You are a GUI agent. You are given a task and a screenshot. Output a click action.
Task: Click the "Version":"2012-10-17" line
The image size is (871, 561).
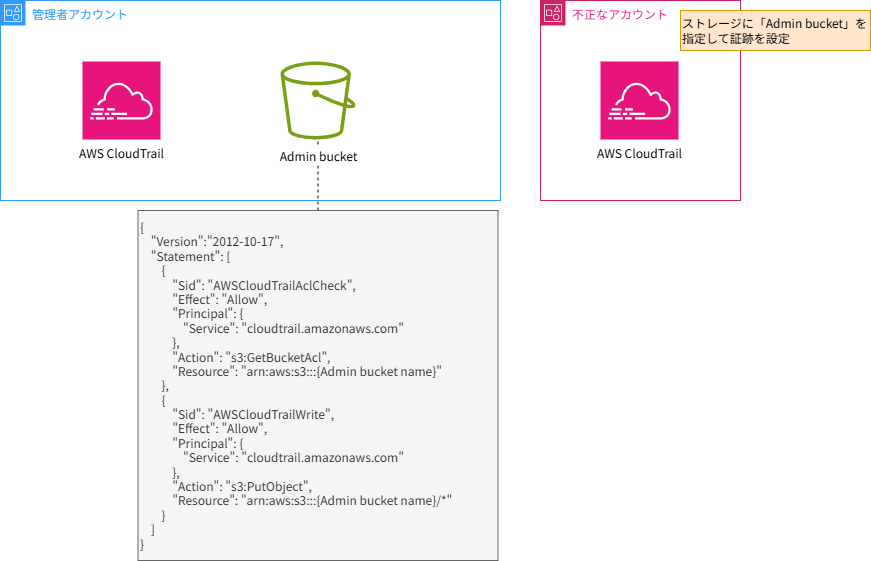217,242
